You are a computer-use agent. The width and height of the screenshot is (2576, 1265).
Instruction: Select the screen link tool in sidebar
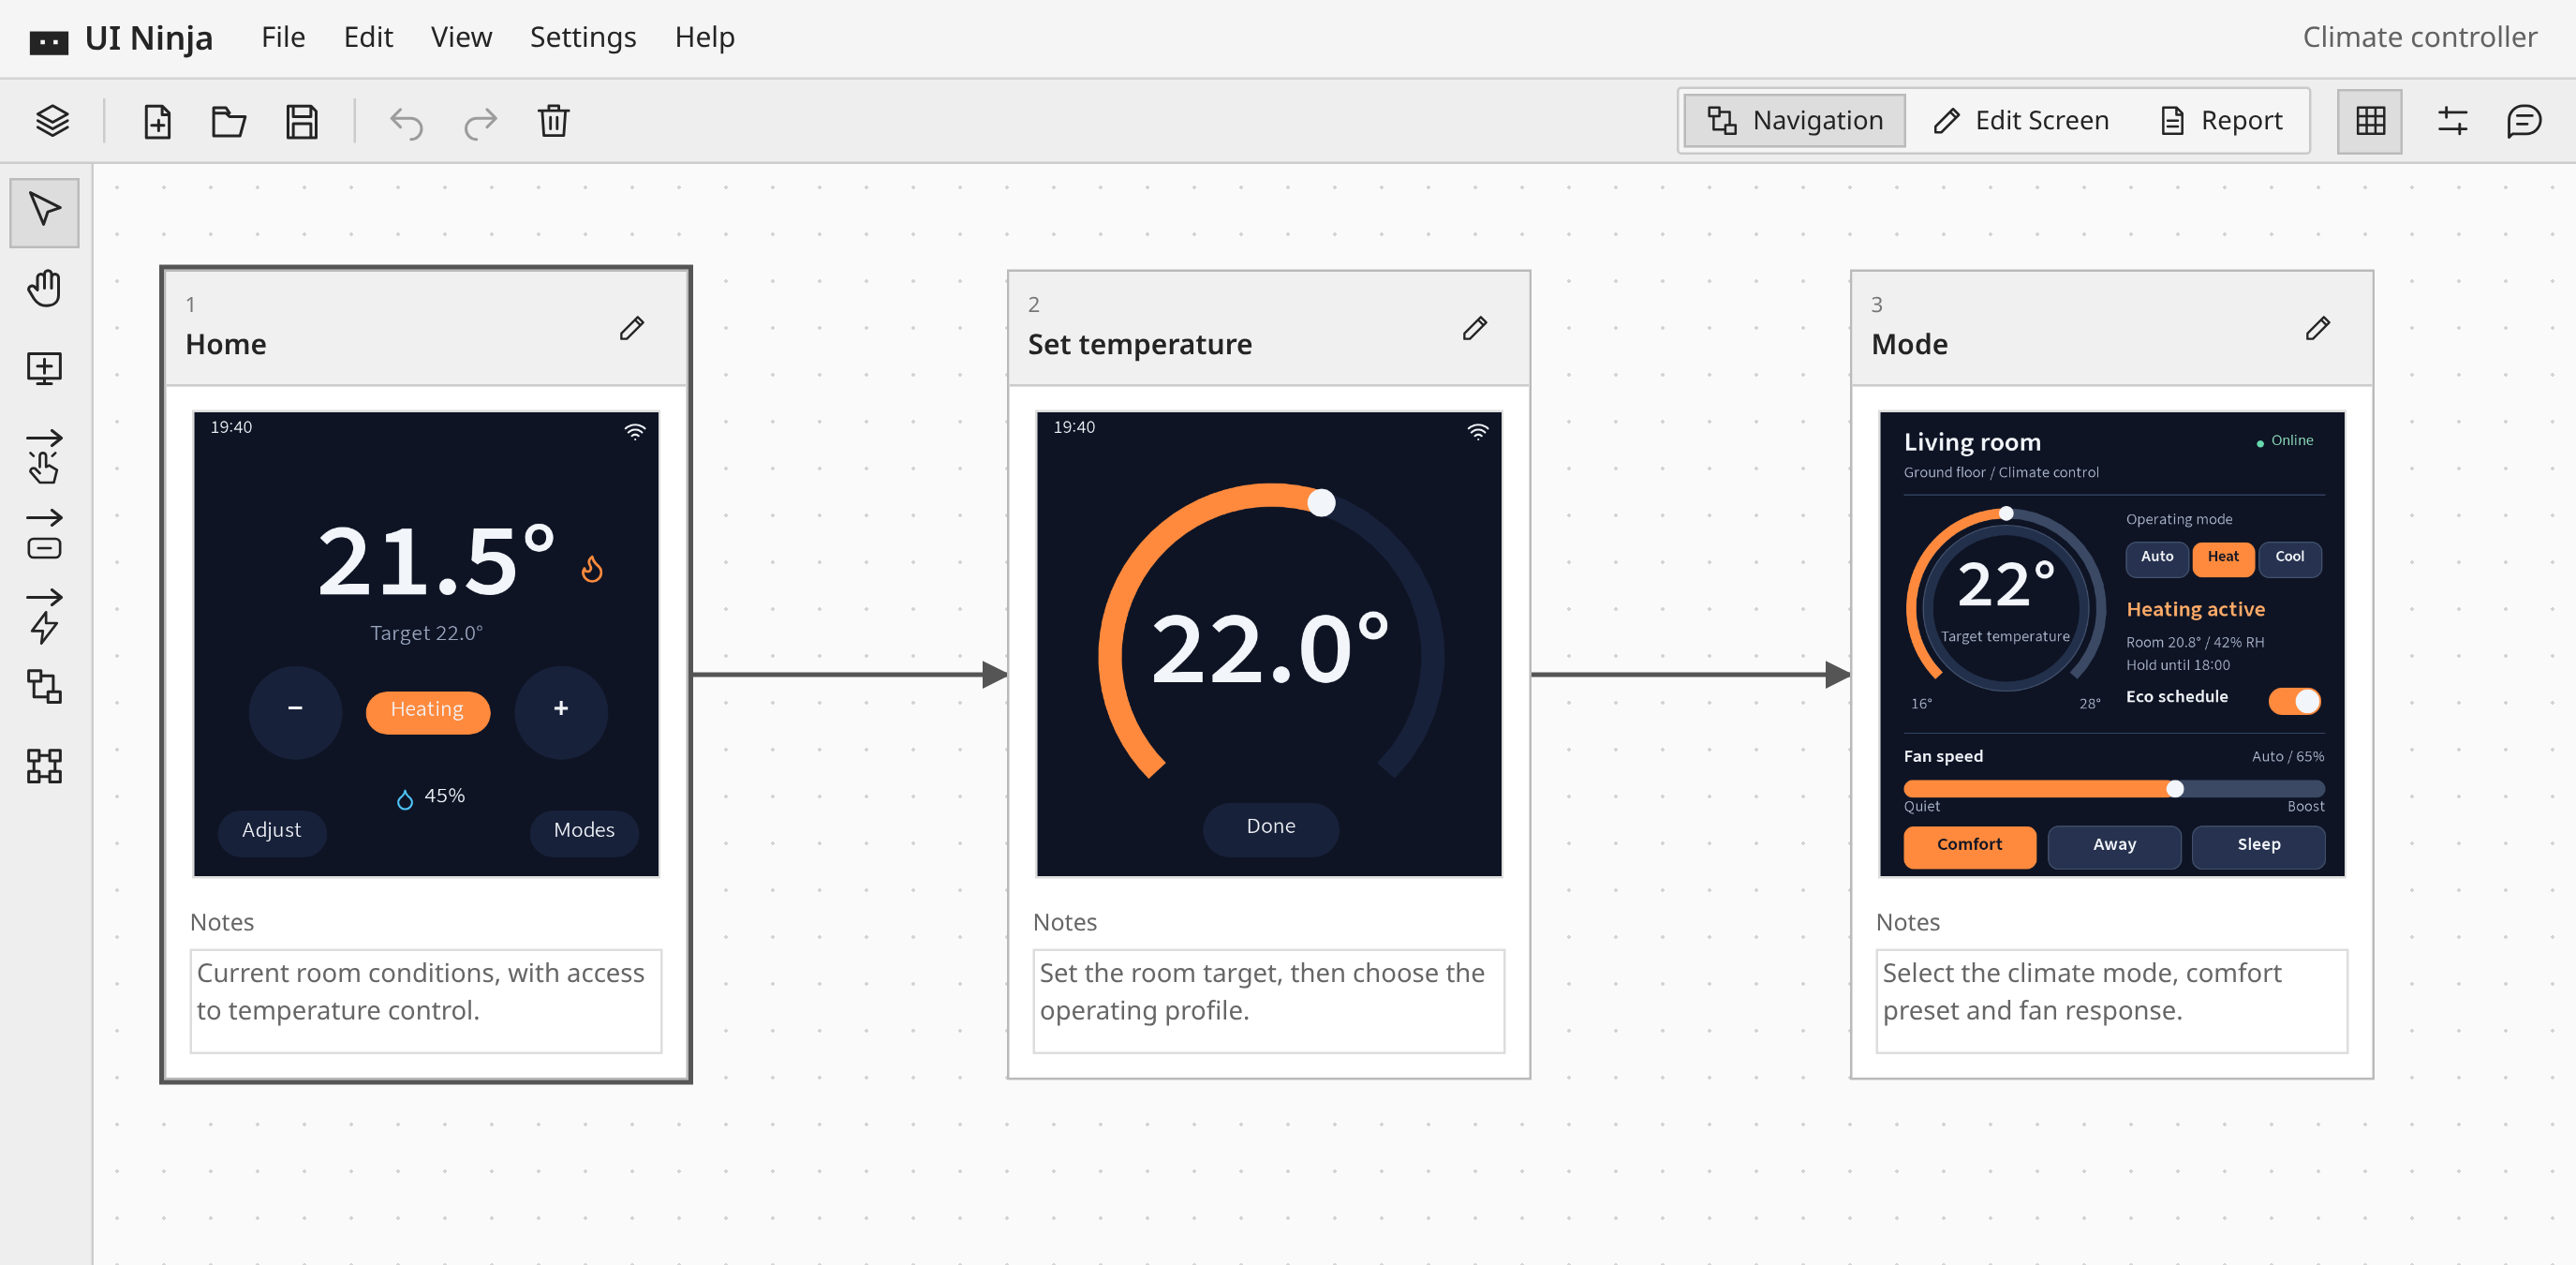coord(44,686)
